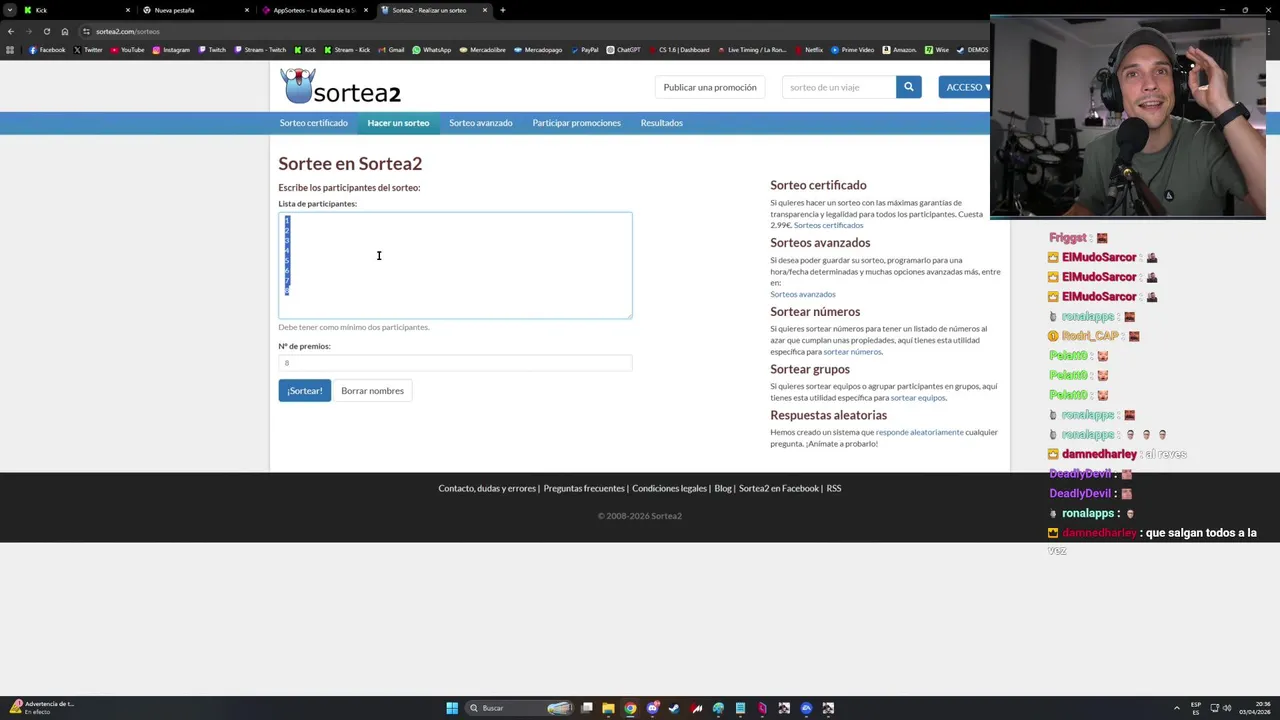The width and height of the screenshot is (1280, 720).
Task: Click the ¡Sortear! button
Action: pyautogui.click(x=304, y=391)
